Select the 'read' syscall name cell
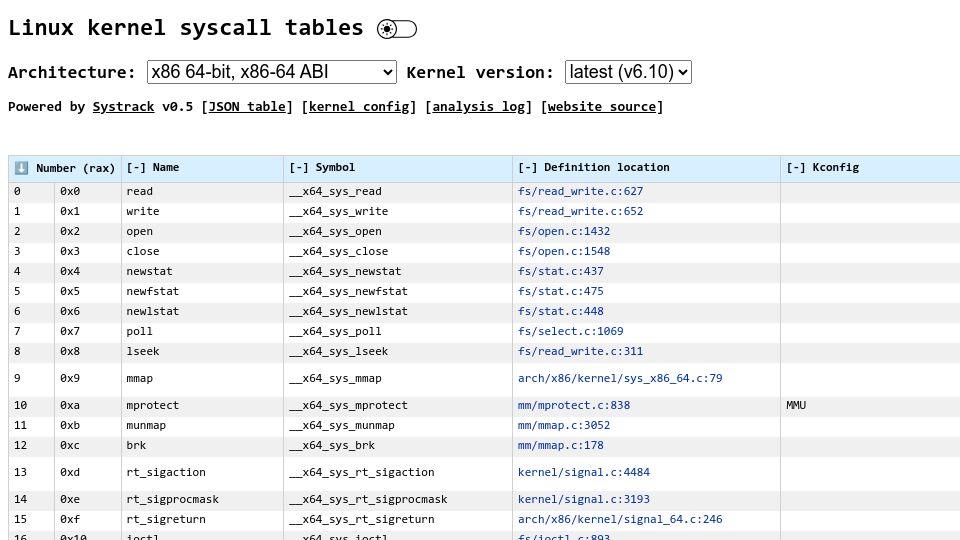960x540 pixels. (202, 191)
